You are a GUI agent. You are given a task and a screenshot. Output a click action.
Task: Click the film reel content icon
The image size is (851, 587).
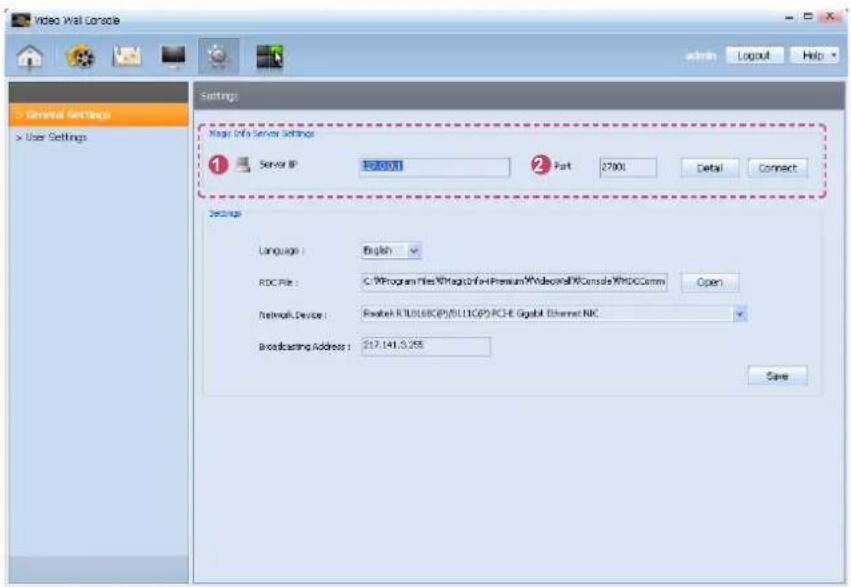pos(80,56)
